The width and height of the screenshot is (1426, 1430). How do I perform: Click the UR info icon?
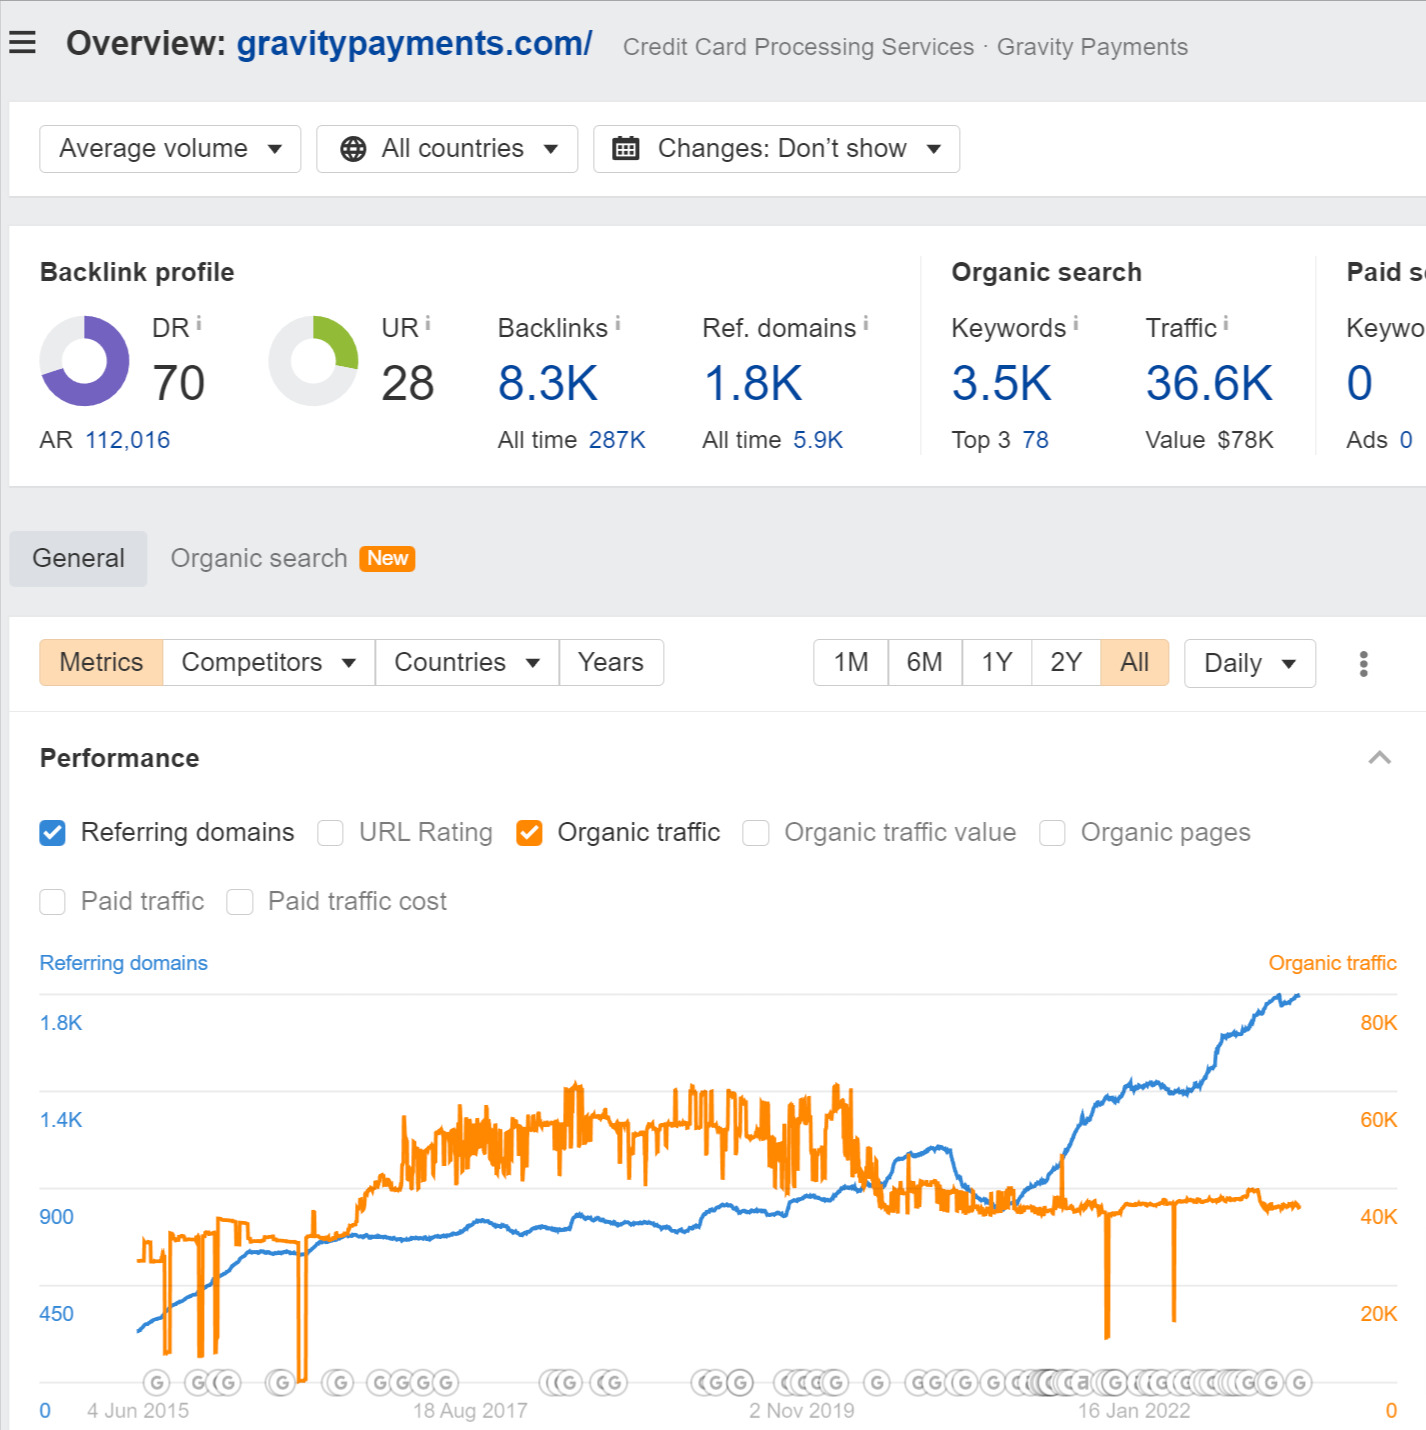[427, 320]
